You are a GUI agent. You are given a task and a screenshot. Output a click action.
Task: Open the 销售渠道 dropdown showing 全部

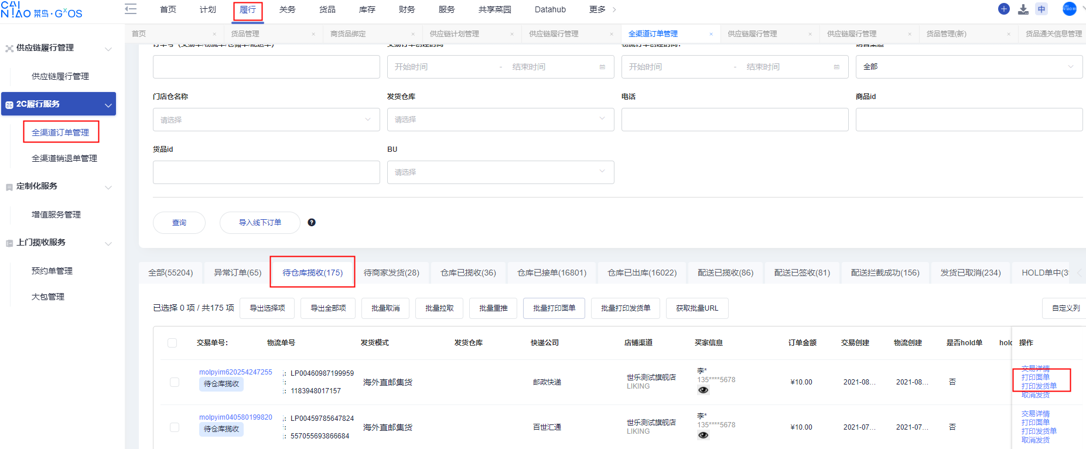(969, 67)
